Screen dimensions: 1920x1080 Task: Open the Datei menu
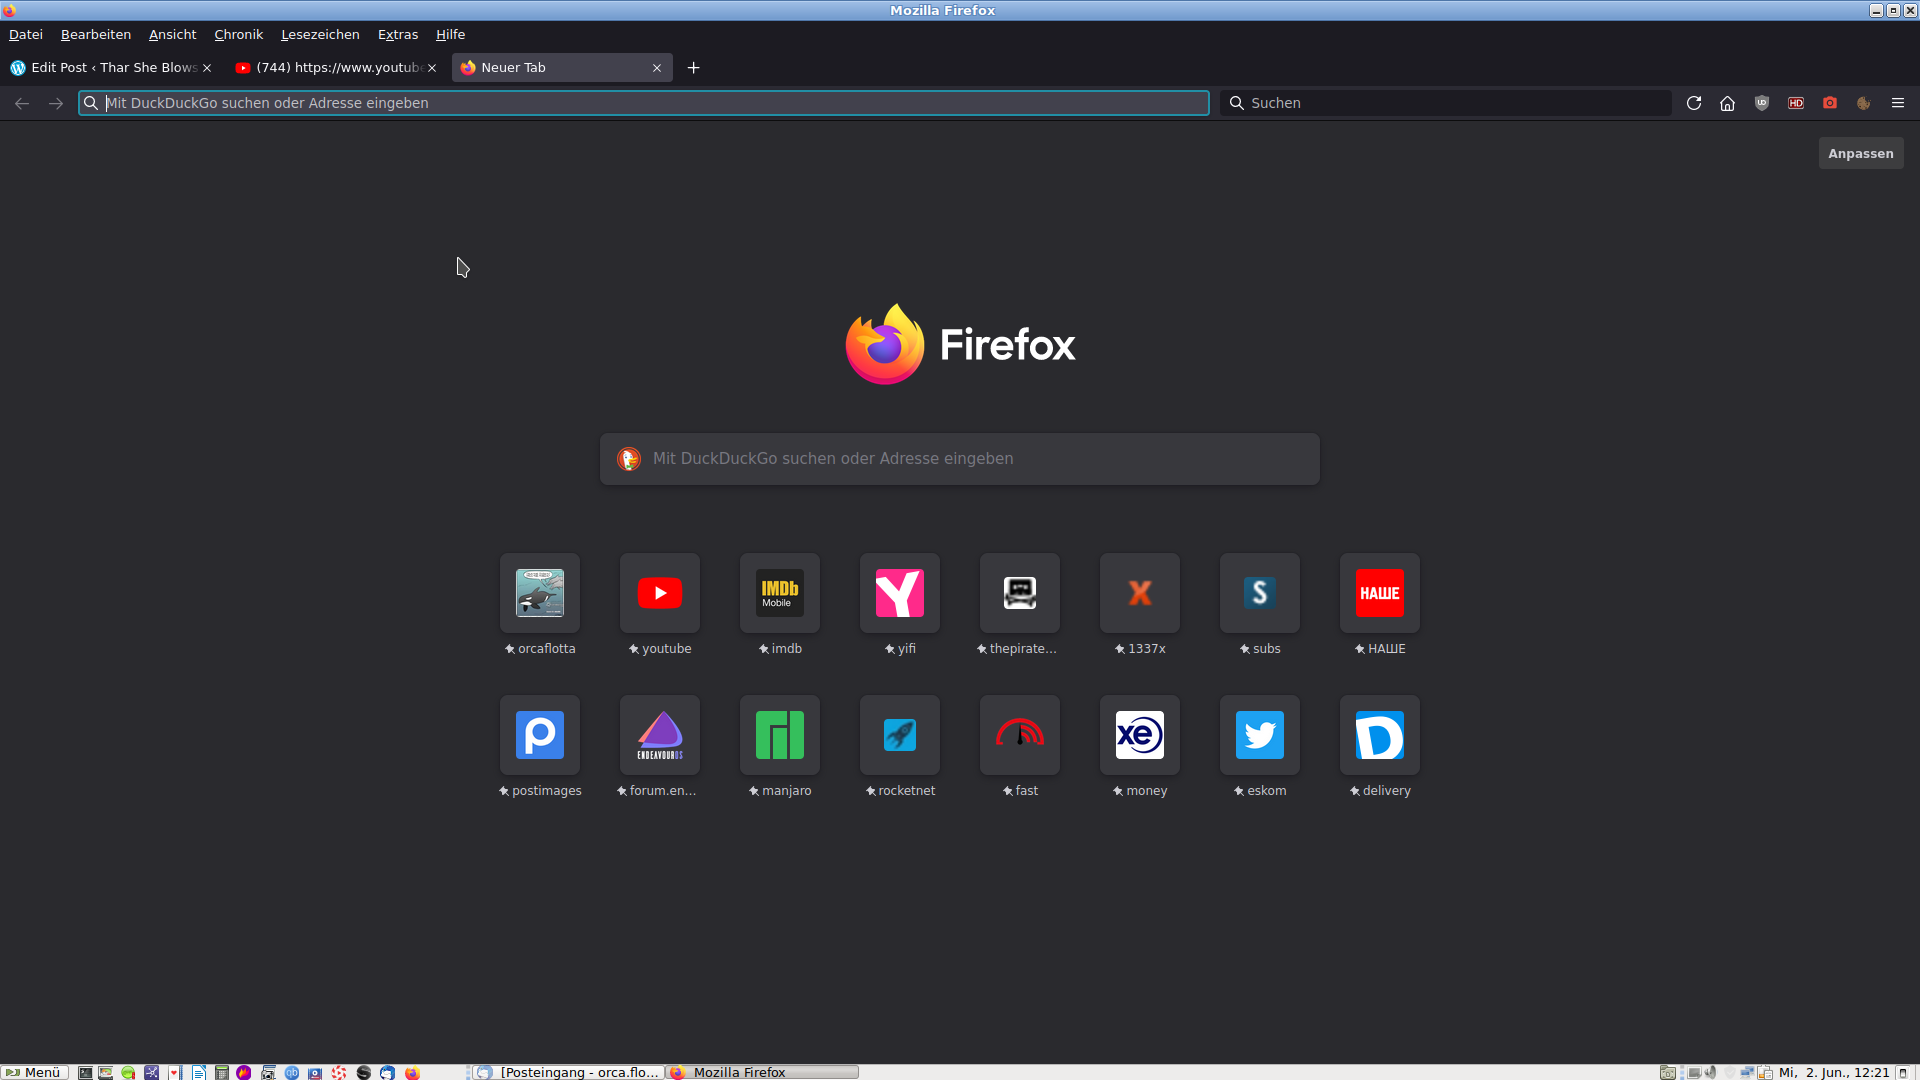(x=26, y=34)
